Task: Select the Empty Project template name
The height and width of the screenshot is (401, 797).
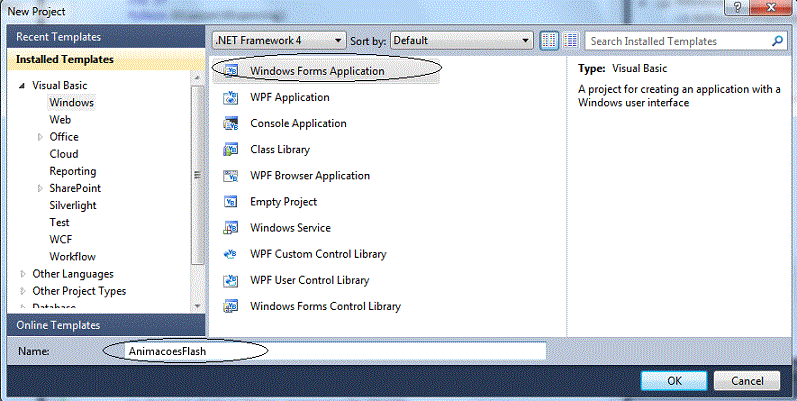Action: (284, 202)
